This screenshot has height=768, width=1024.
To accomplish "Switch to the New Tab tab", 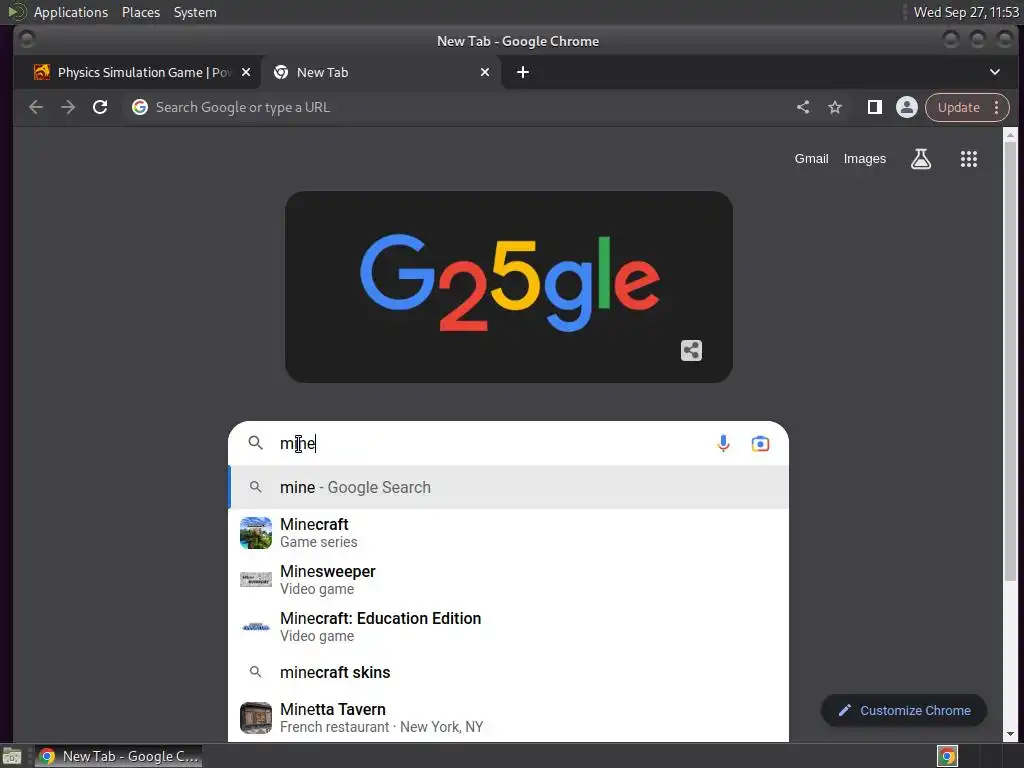I will pos(381,72).
